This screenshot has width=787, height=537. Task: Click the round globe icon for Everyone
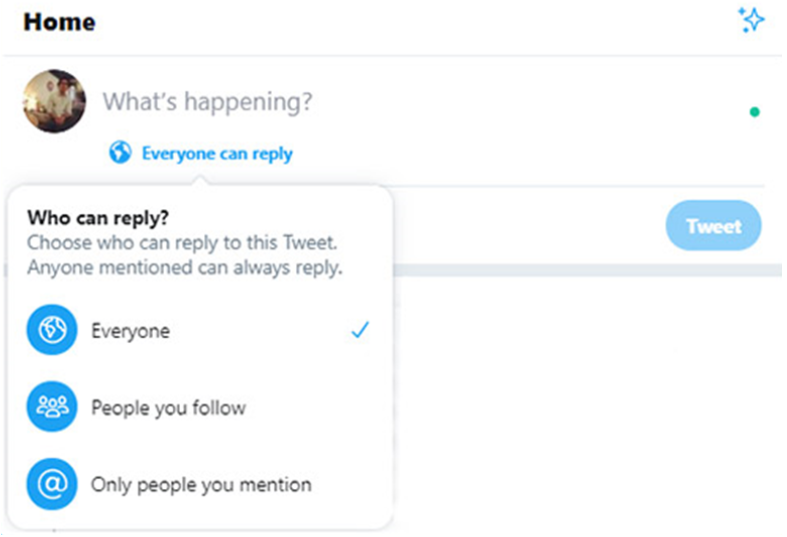click(x=52, y=331)
